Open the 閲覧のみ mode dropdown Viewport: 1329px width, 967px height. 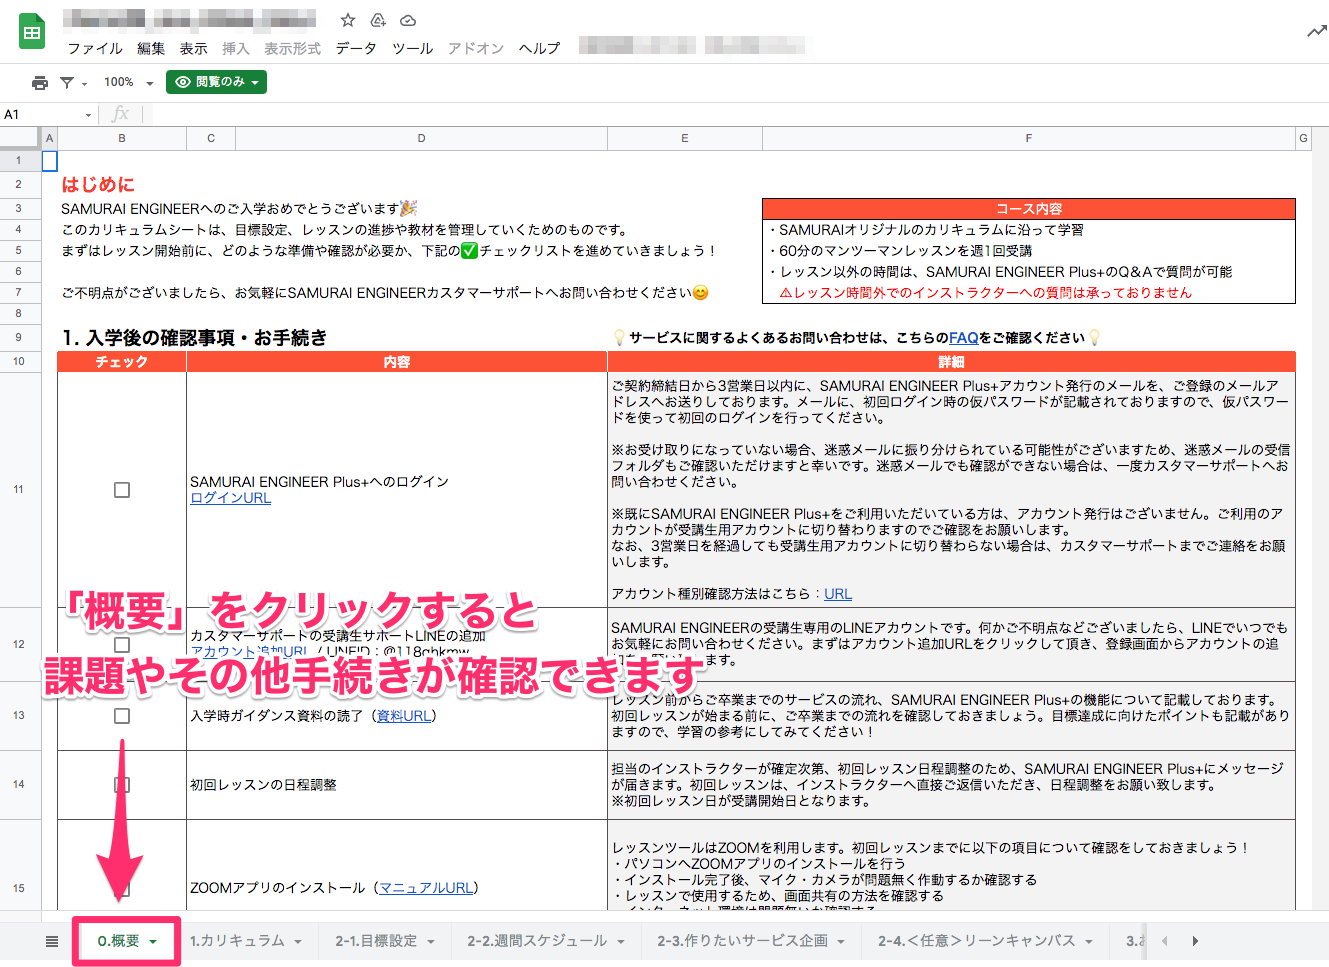point(216,84)
